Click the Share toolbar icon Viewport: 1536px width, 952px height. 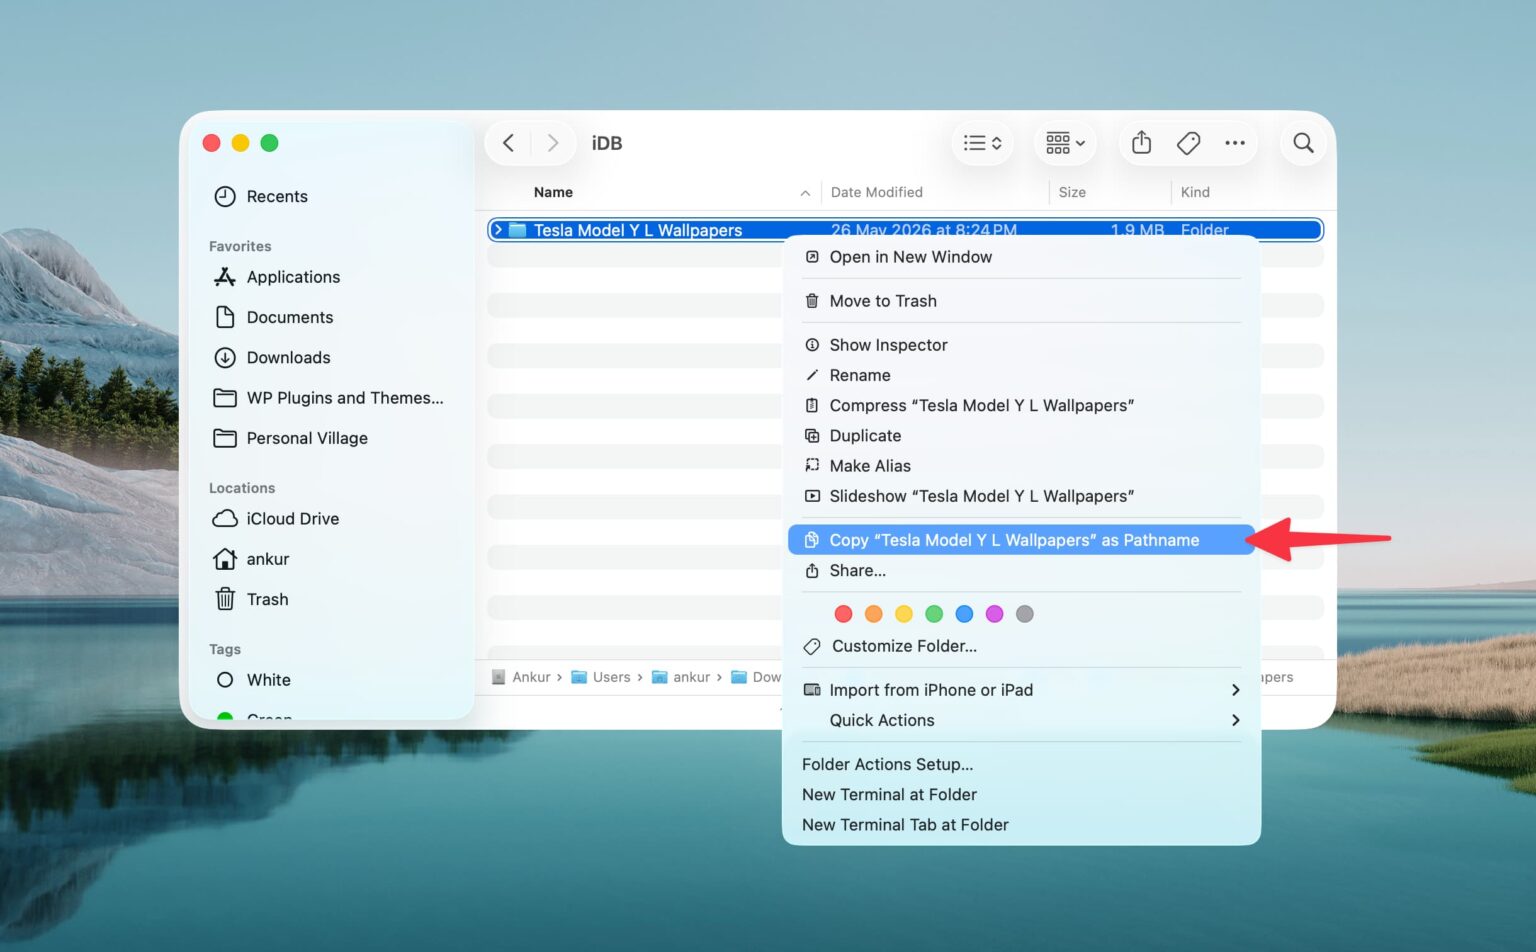(1141, 143)
